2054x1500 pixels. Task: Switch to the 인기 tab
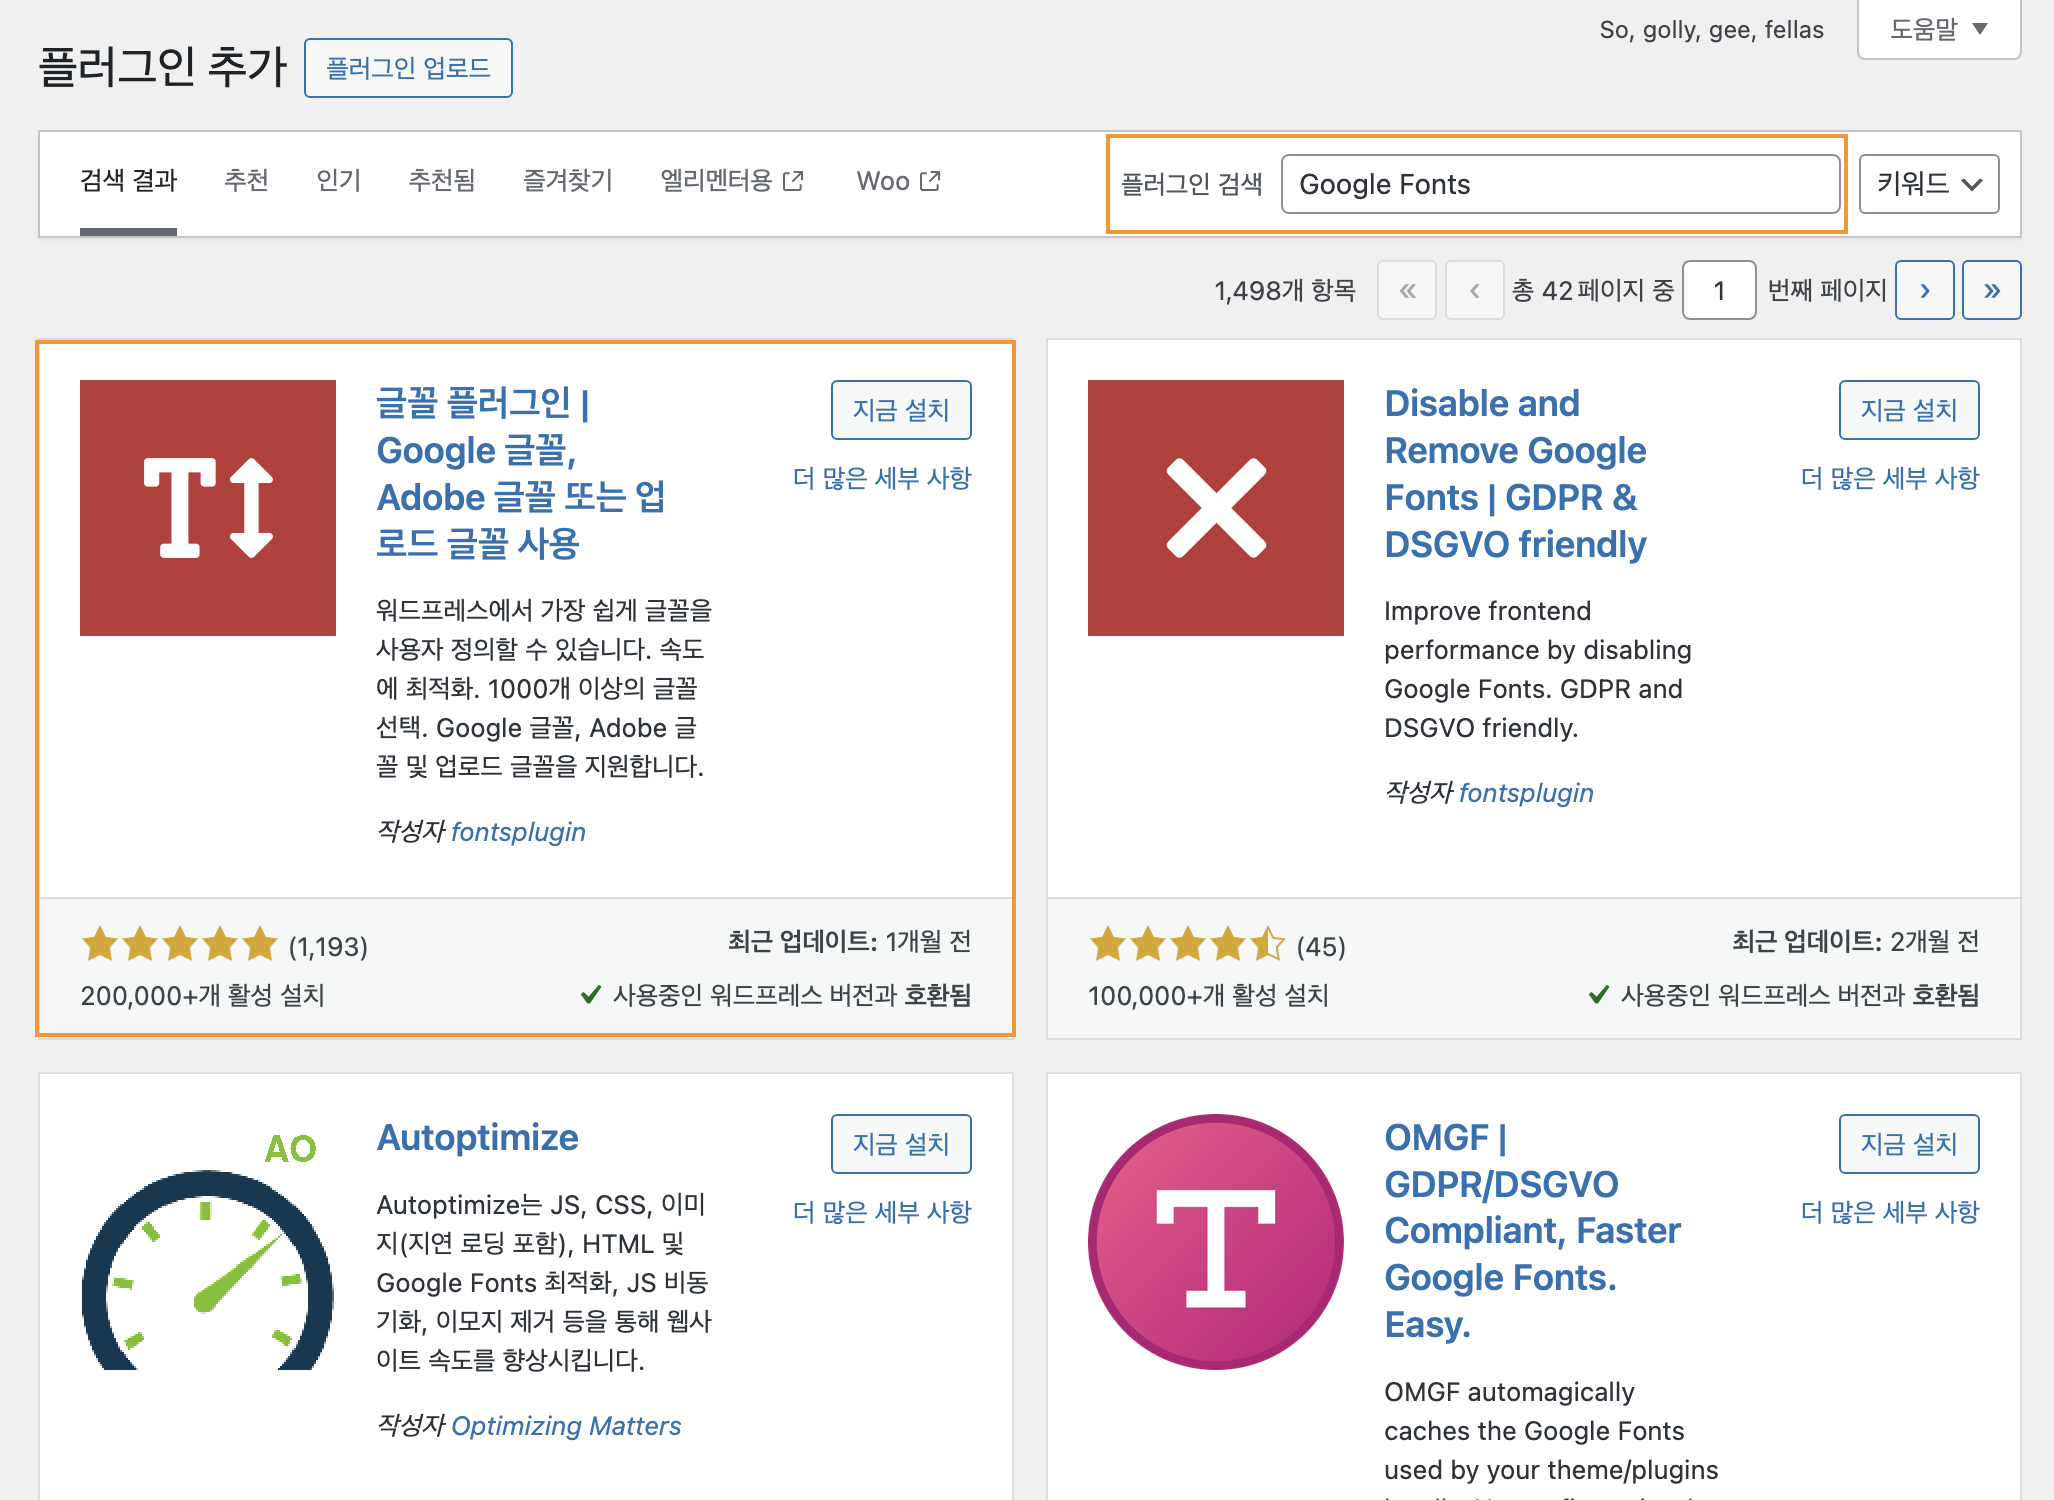338,181
